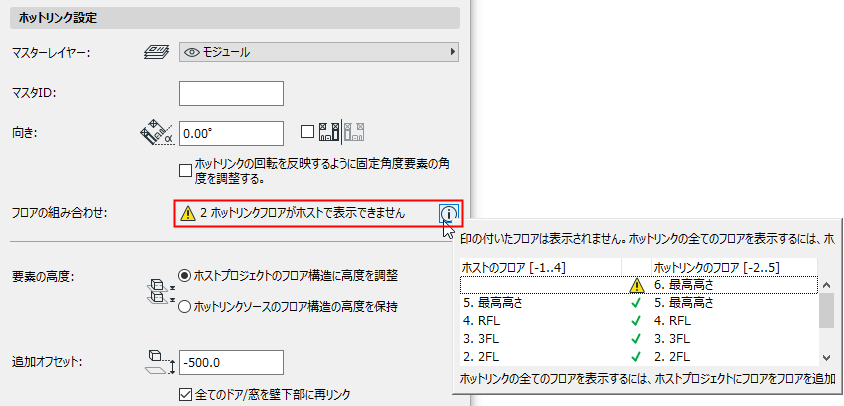Image resolution: width=844 pixels, height=406 pixels.
Task: Click the info (i) button for floor matching
Action: (x=448, y=214)
